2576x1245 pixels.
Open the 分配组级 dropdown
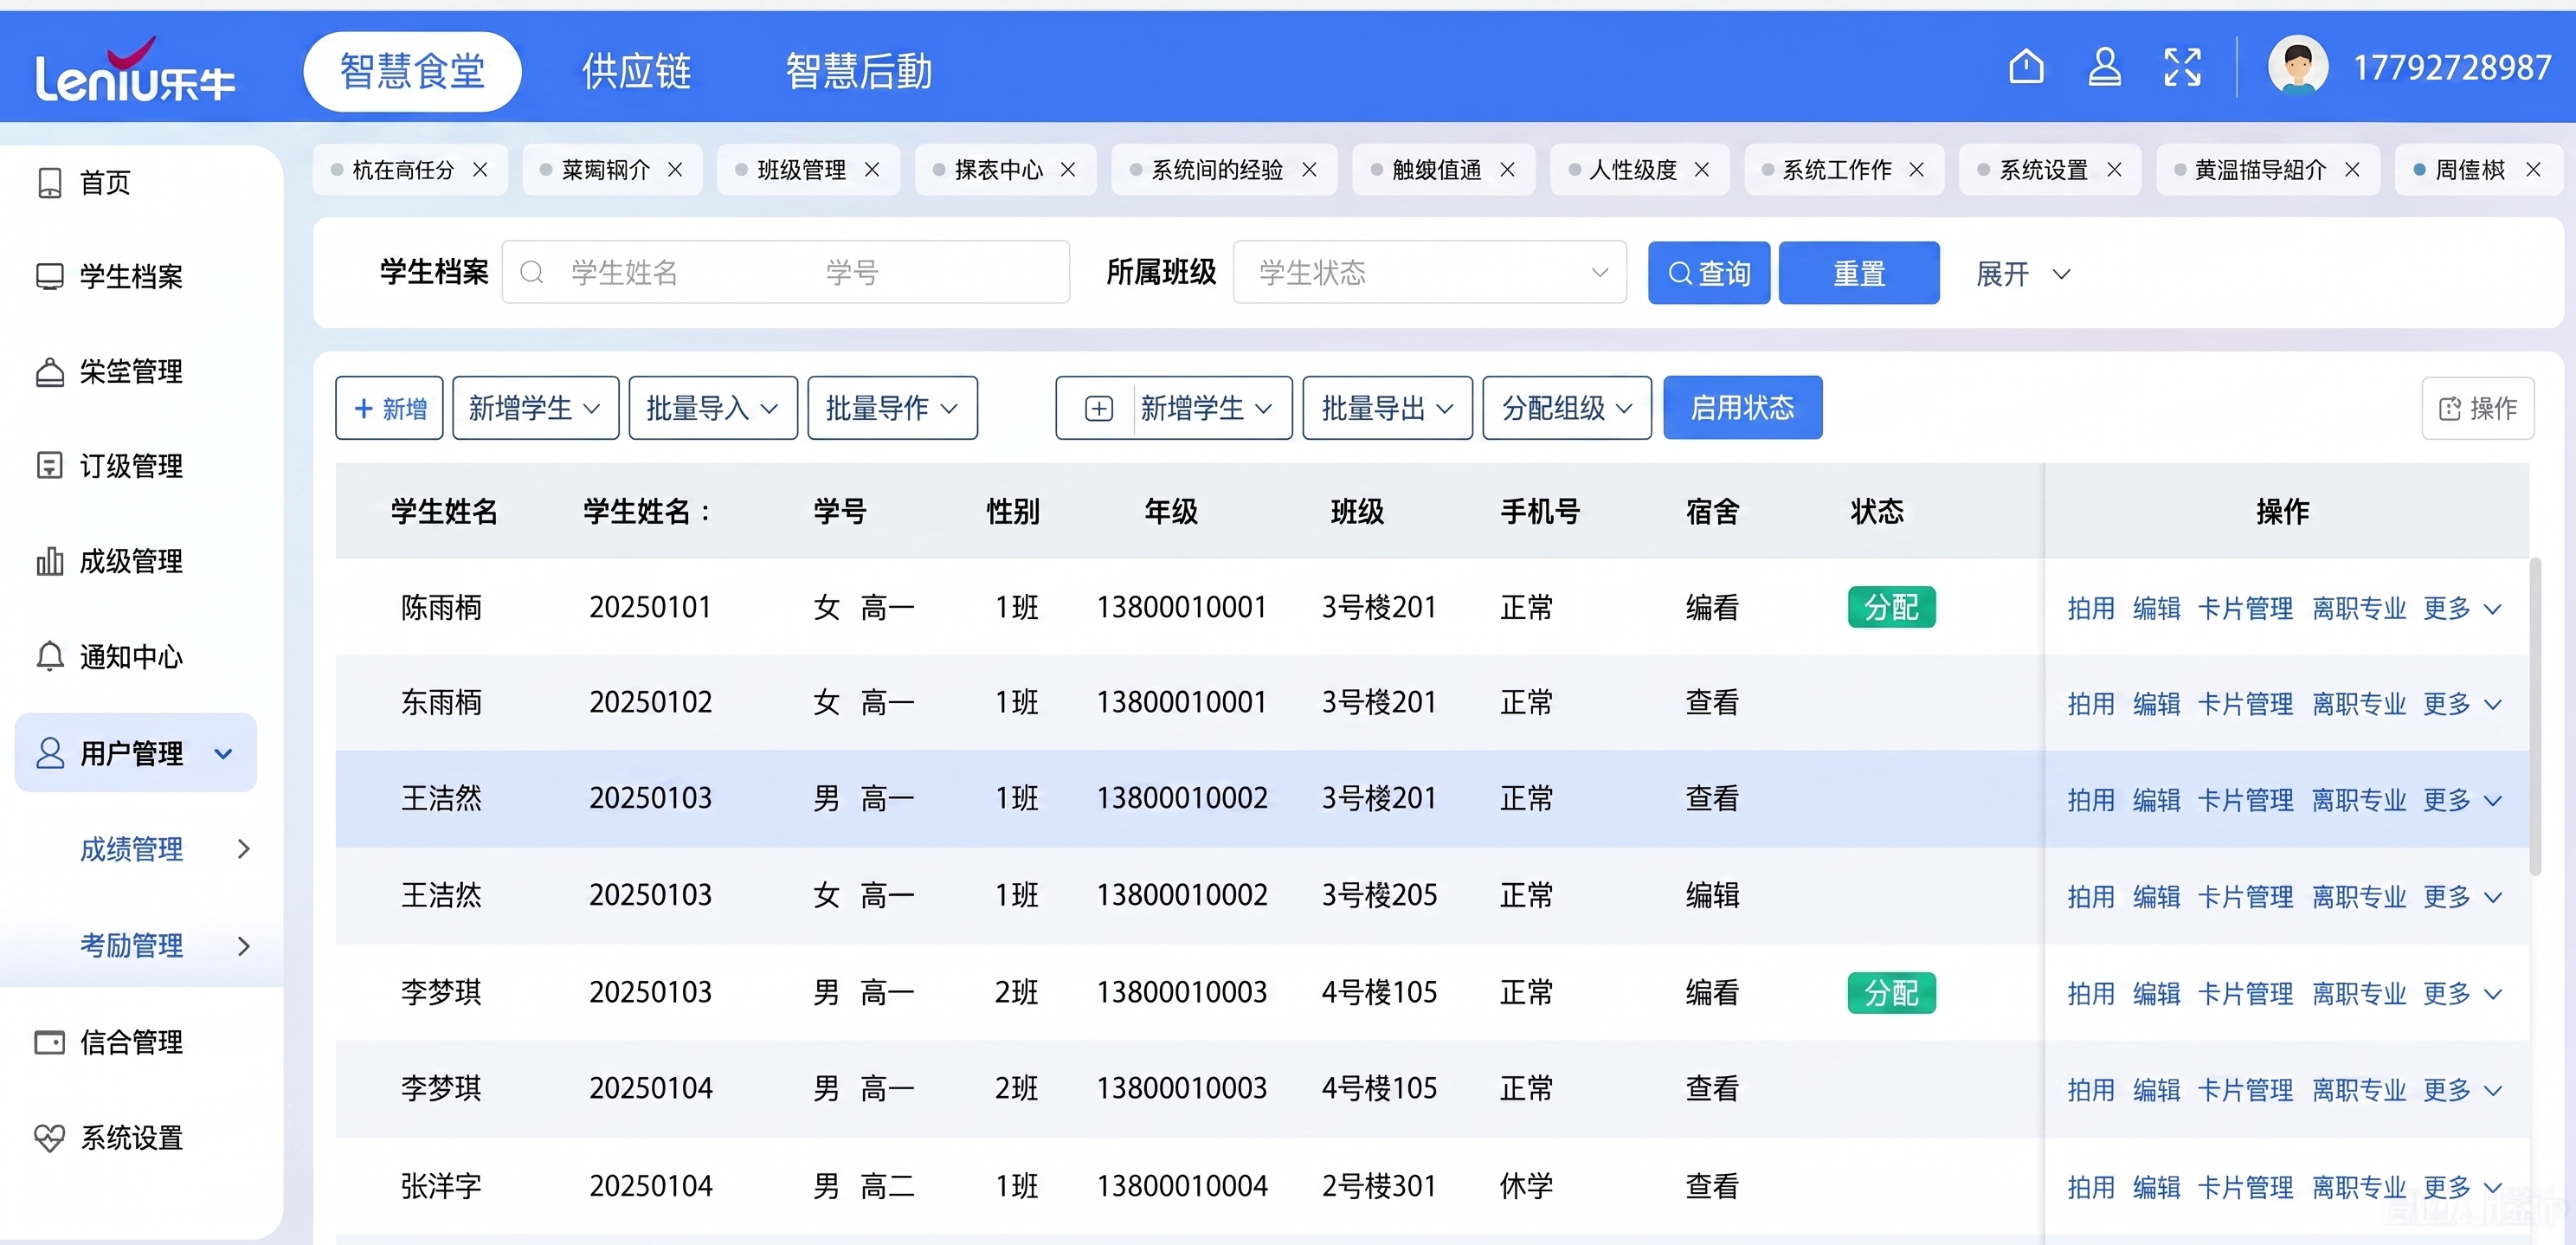[x=1567, y=408]
